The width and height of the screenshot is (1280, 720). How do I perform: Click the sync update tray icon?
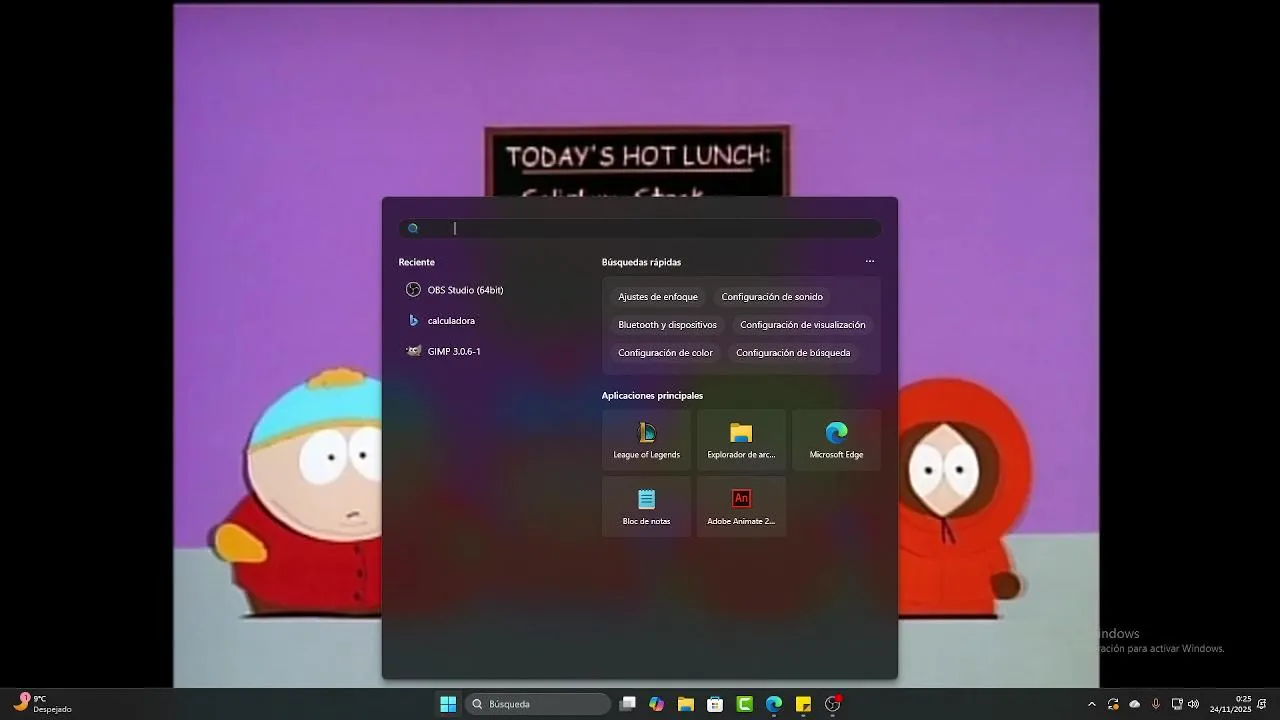1113,704
